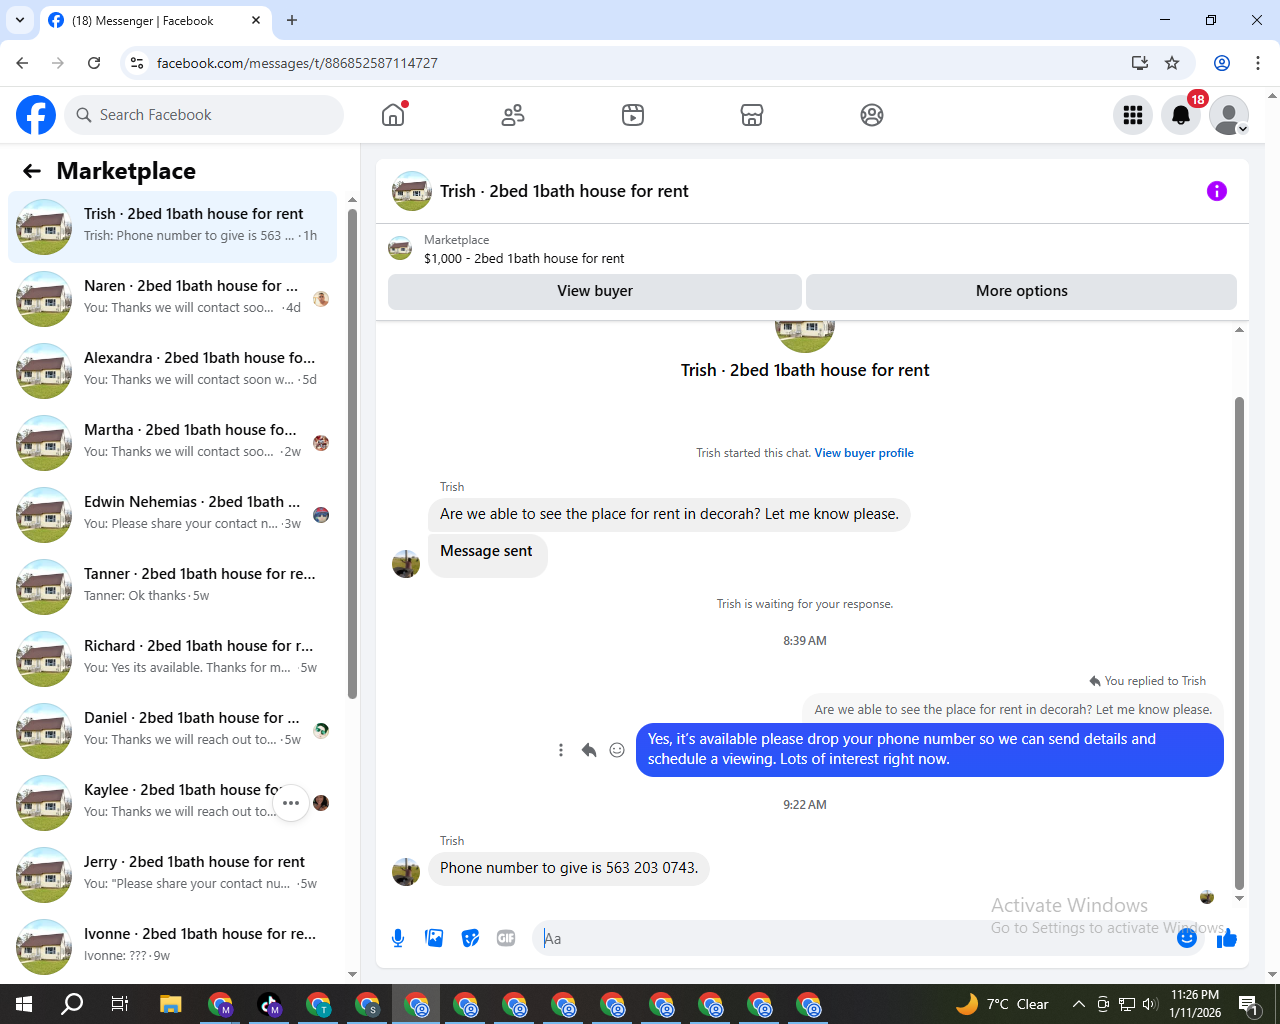
Task: Click the chat message scrollbar
Action: pos(1239,643)
